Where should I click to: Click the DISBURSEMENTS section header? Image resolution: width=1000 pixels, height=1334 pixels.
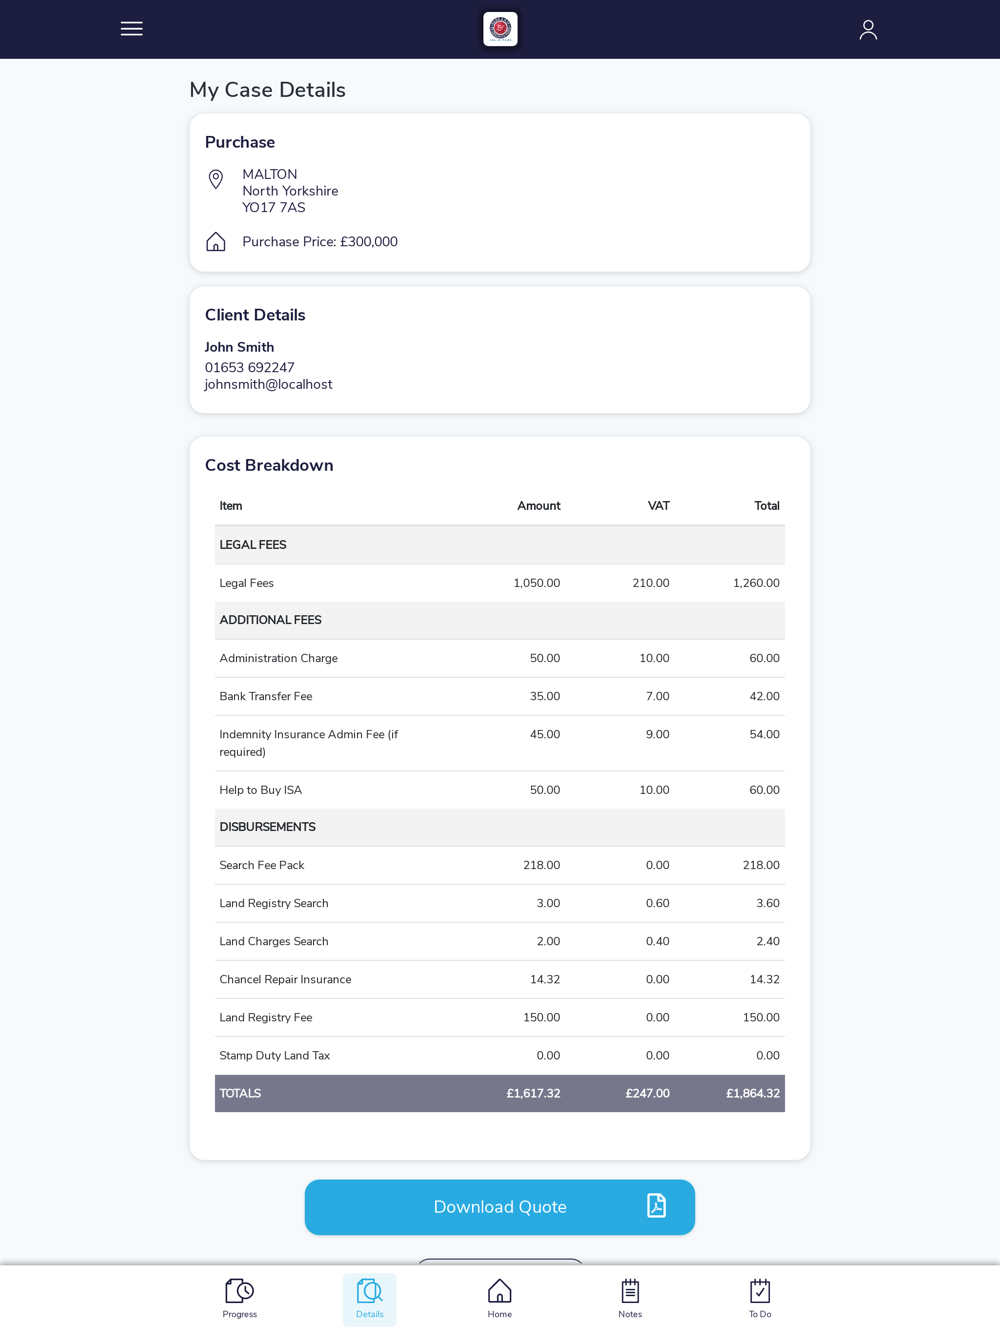[x=267, y=827]
